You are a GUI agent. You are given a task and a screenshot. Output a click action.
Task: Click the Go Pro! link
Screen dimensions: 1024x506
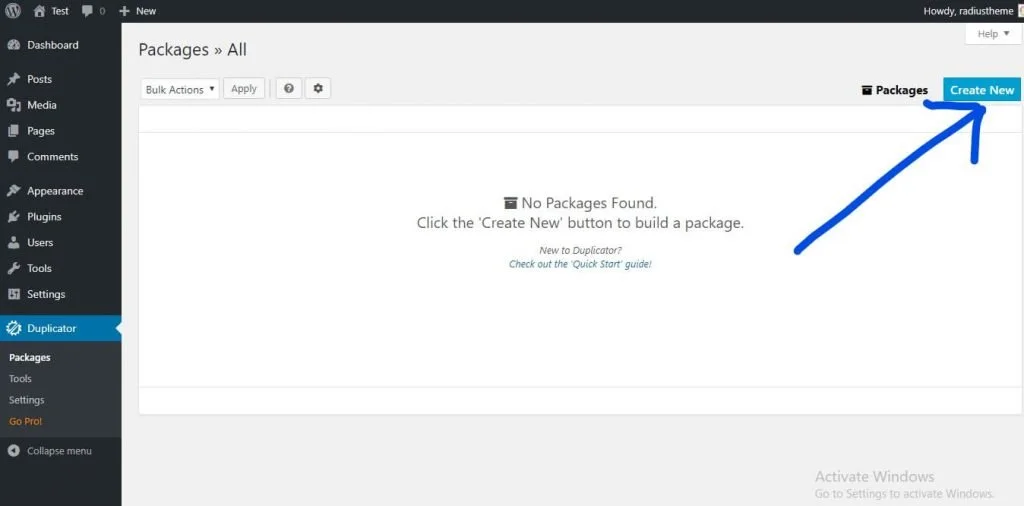[x=25, y=422]
